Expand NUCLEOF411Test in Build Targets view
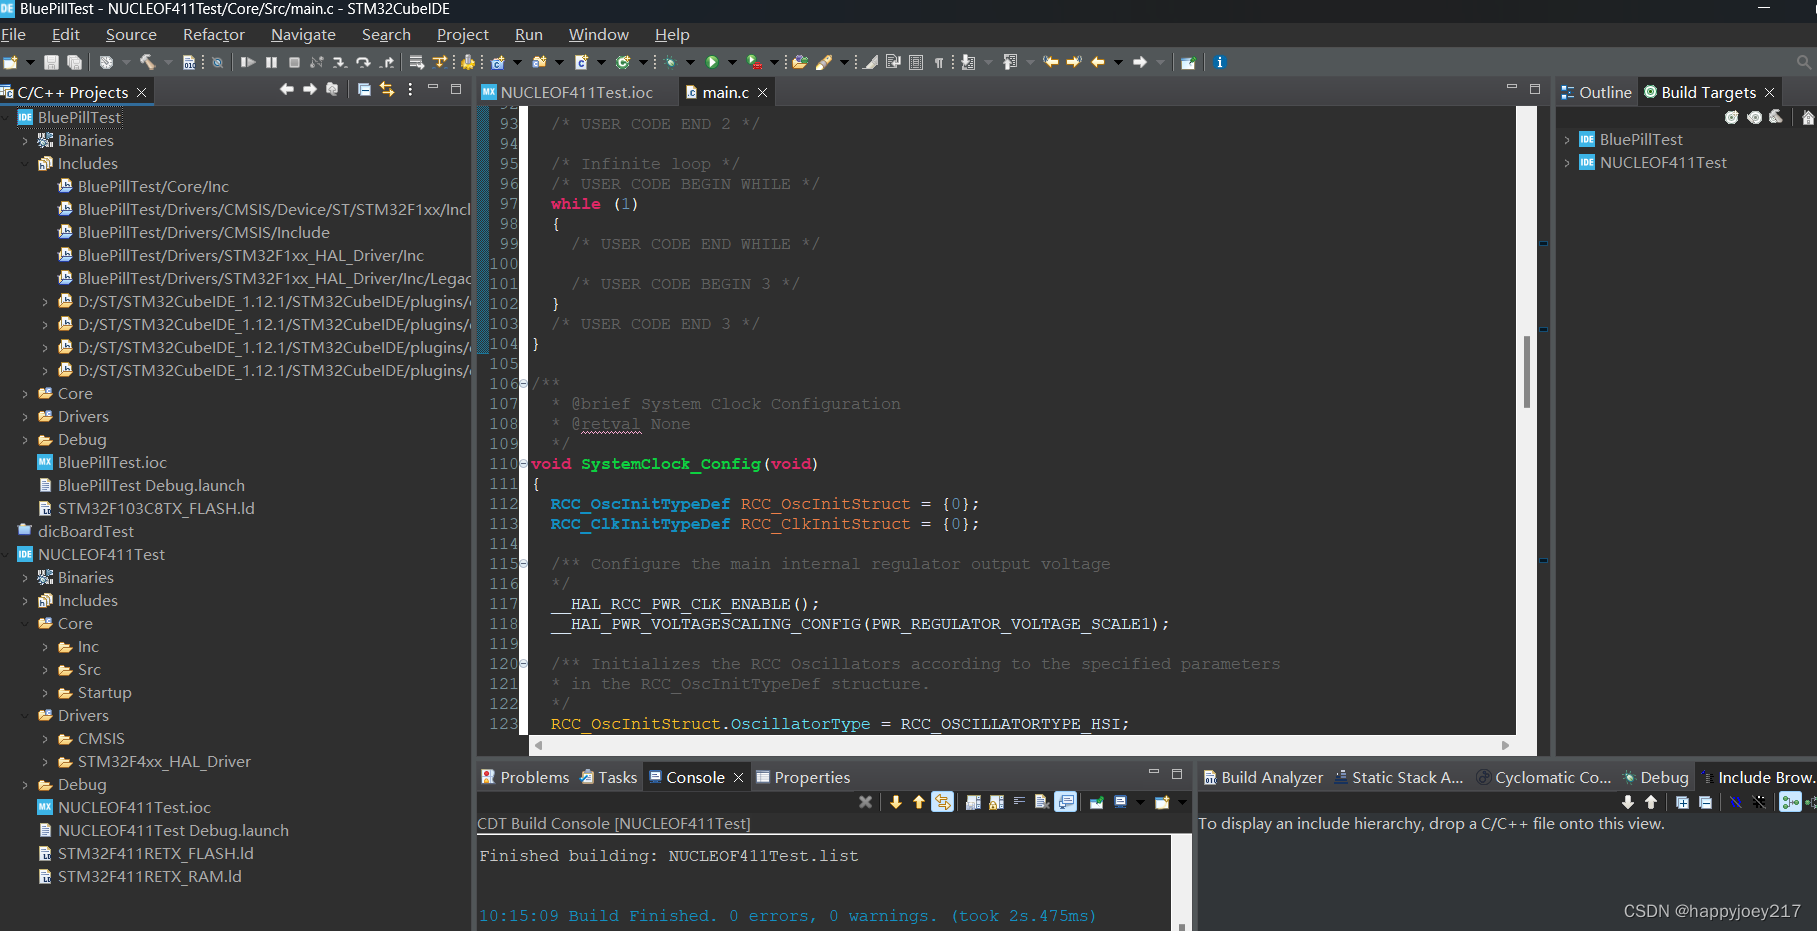This screenshot has height=931, width=1817. click(x=1567, y=163)
